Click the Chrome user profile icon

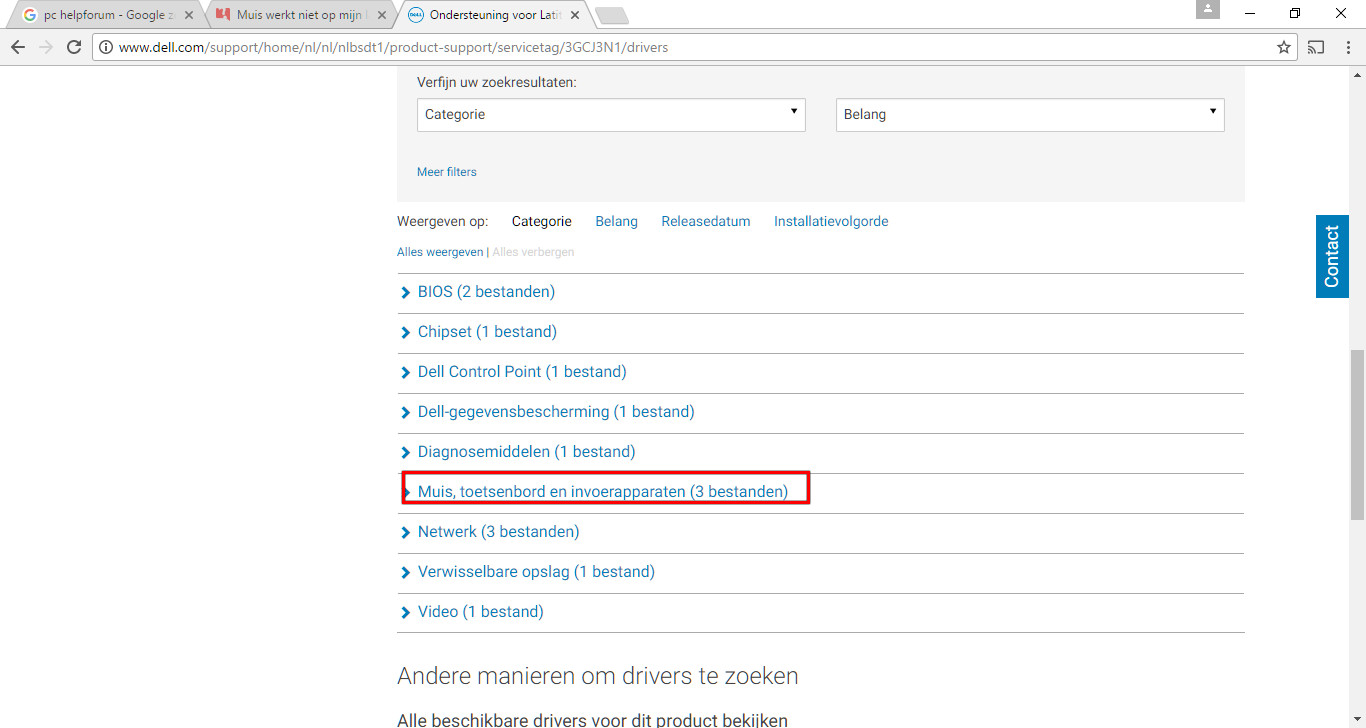click(1208, 9)
